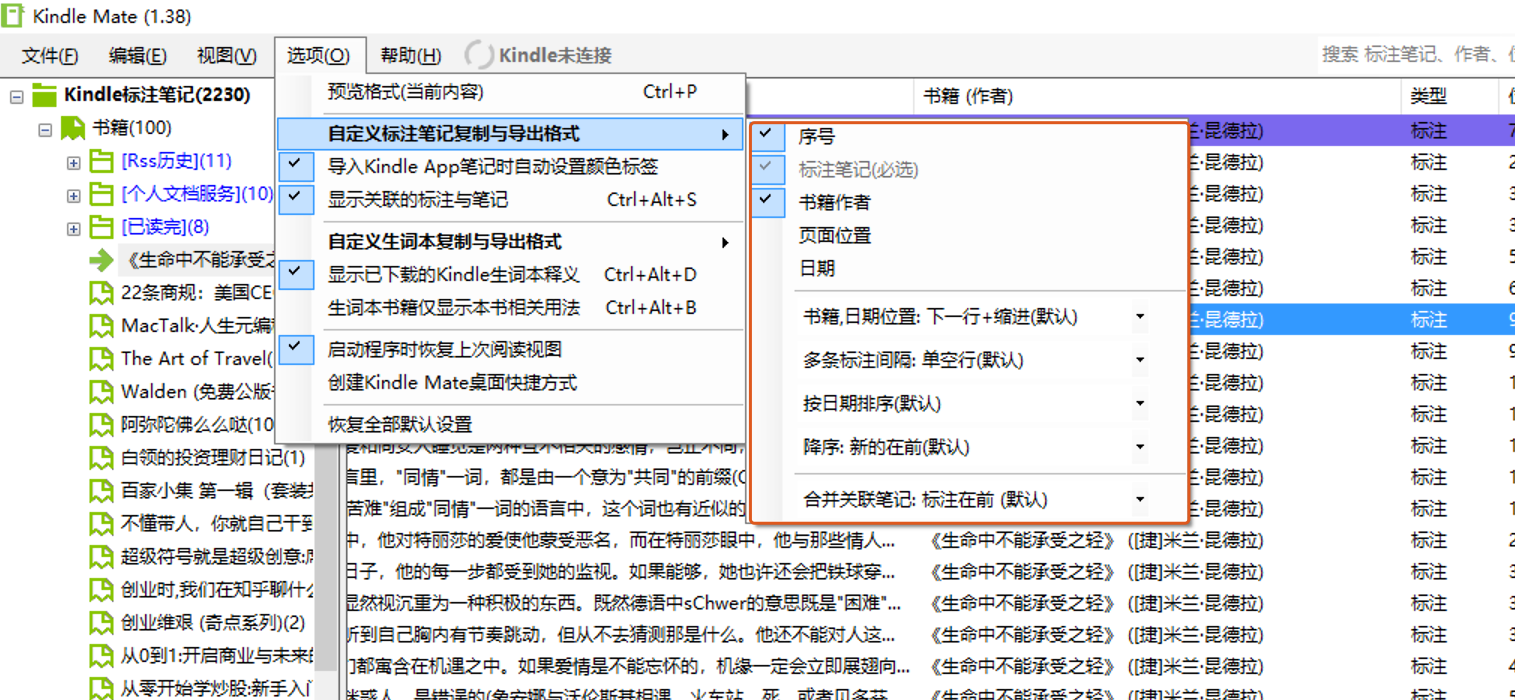Click the bookmark icon next to Walden
The image size is (1515, 700).
click(x=101, y=391)
